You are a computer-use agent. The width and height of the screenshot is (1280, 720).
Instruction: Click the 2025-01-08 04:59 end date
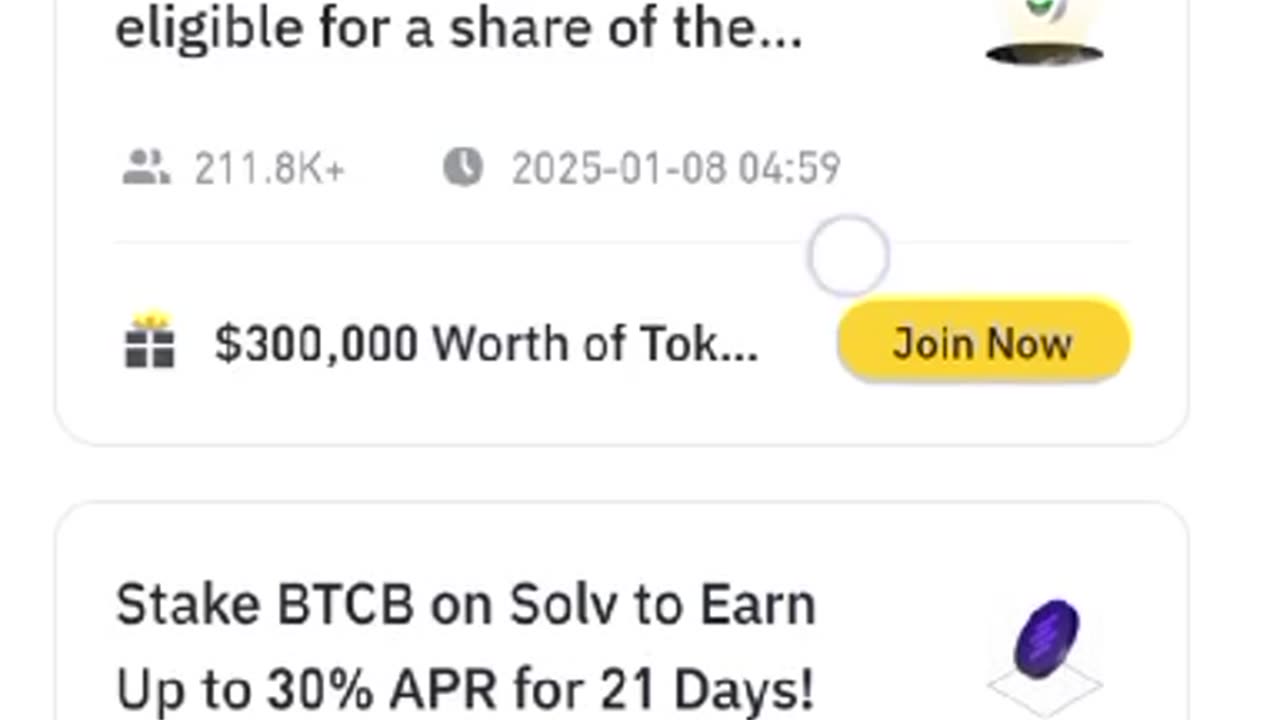tap(676, 169)
